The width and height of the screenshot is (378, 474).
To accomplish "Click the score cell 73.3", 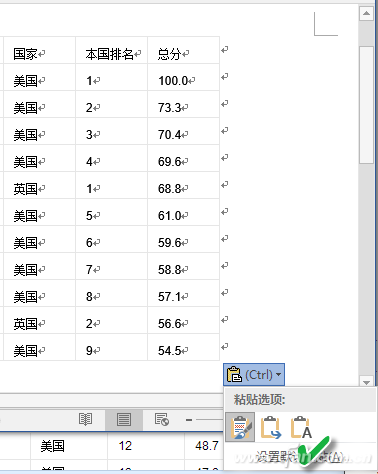I will pos(184,104).
